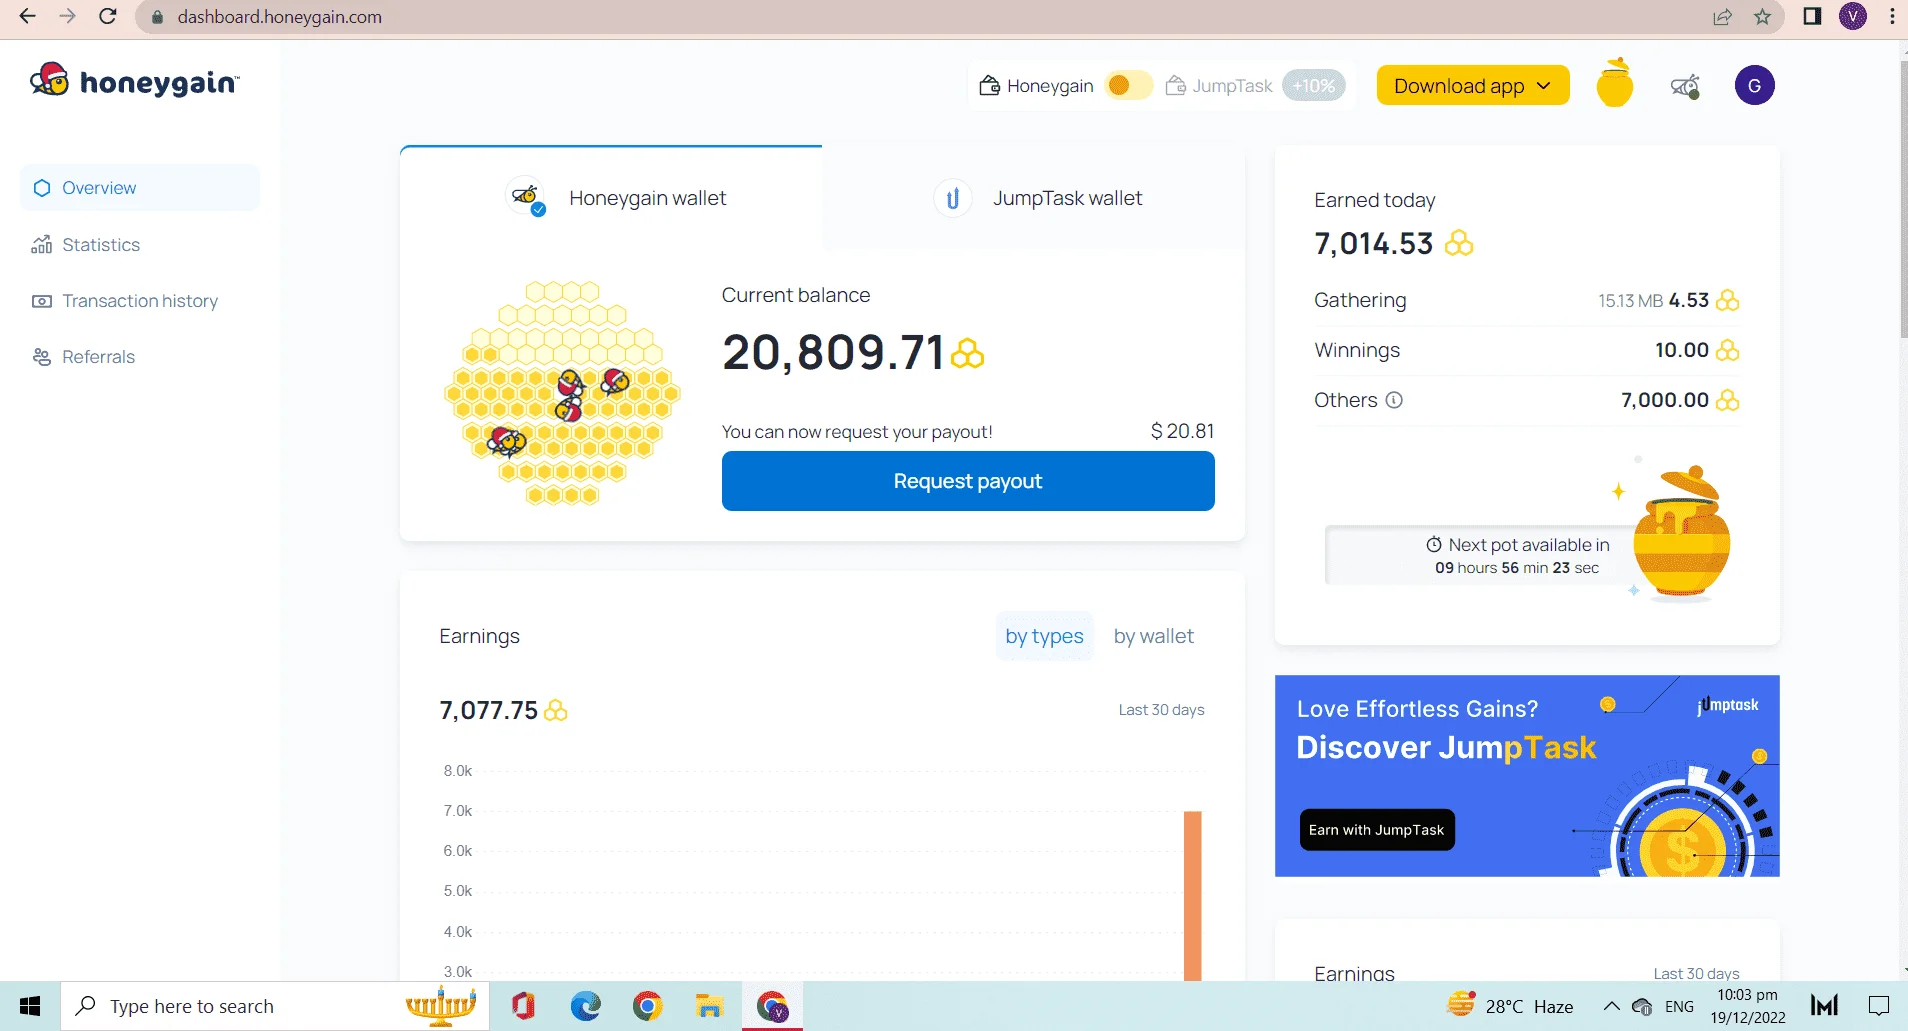The height and width of the screenshot is (1031, 1908).
Task: Click the site lock icon in address bar
Action: click(x=157, y=17)
